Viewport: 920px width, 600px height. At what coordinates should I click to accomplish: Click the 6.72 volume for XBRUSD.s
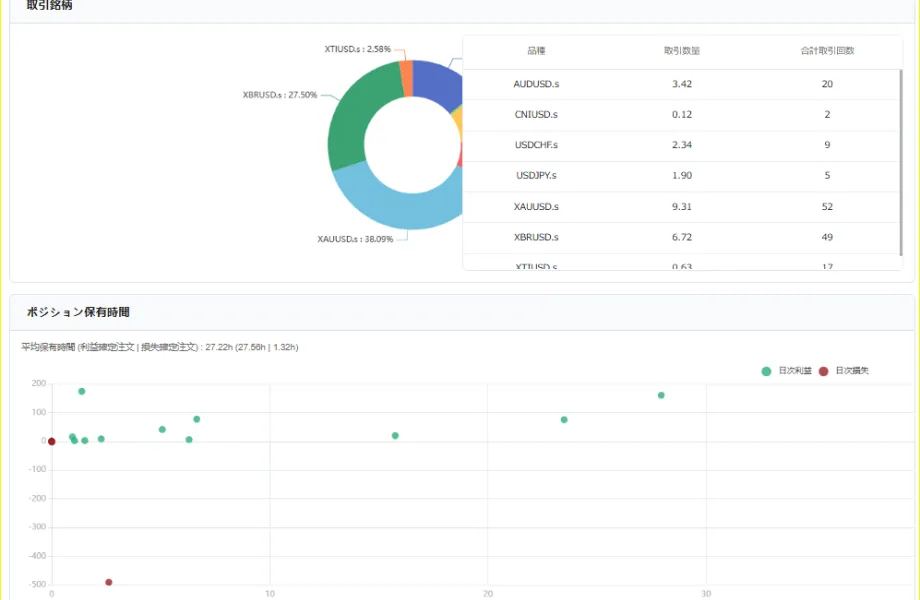pos(682,237)
